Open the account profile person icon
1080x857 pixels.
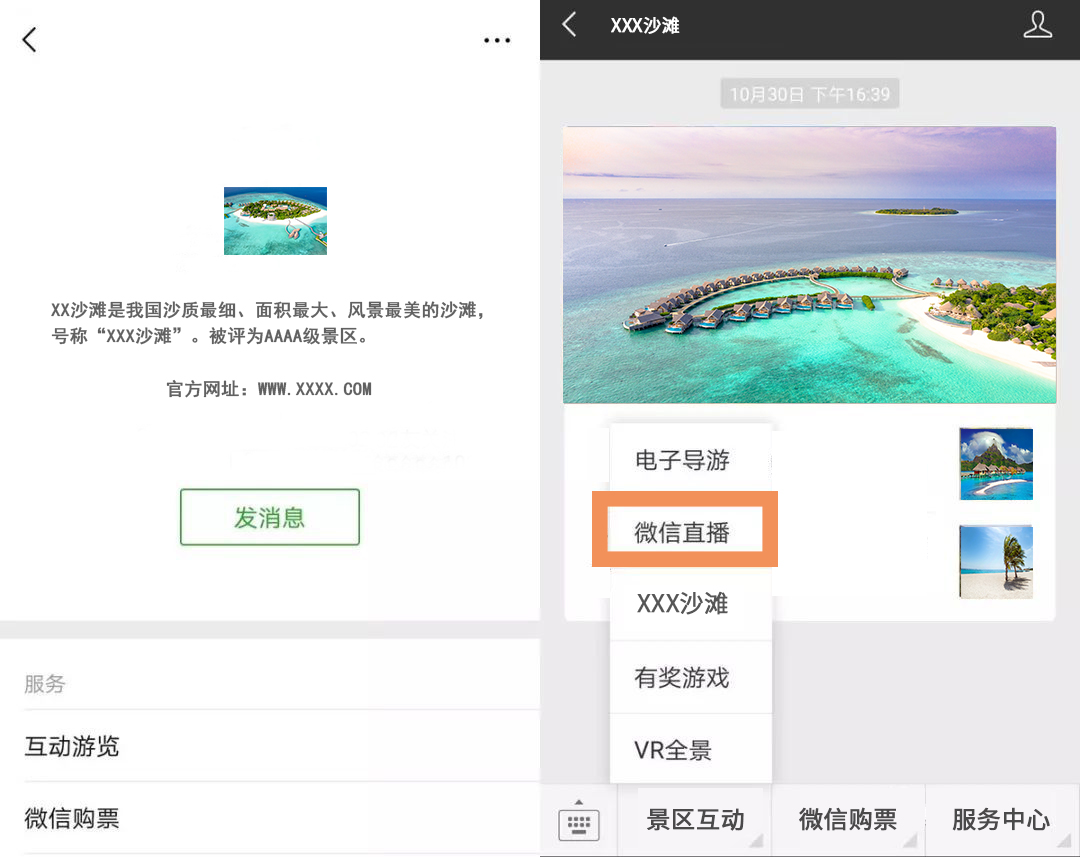point(1038,25)
